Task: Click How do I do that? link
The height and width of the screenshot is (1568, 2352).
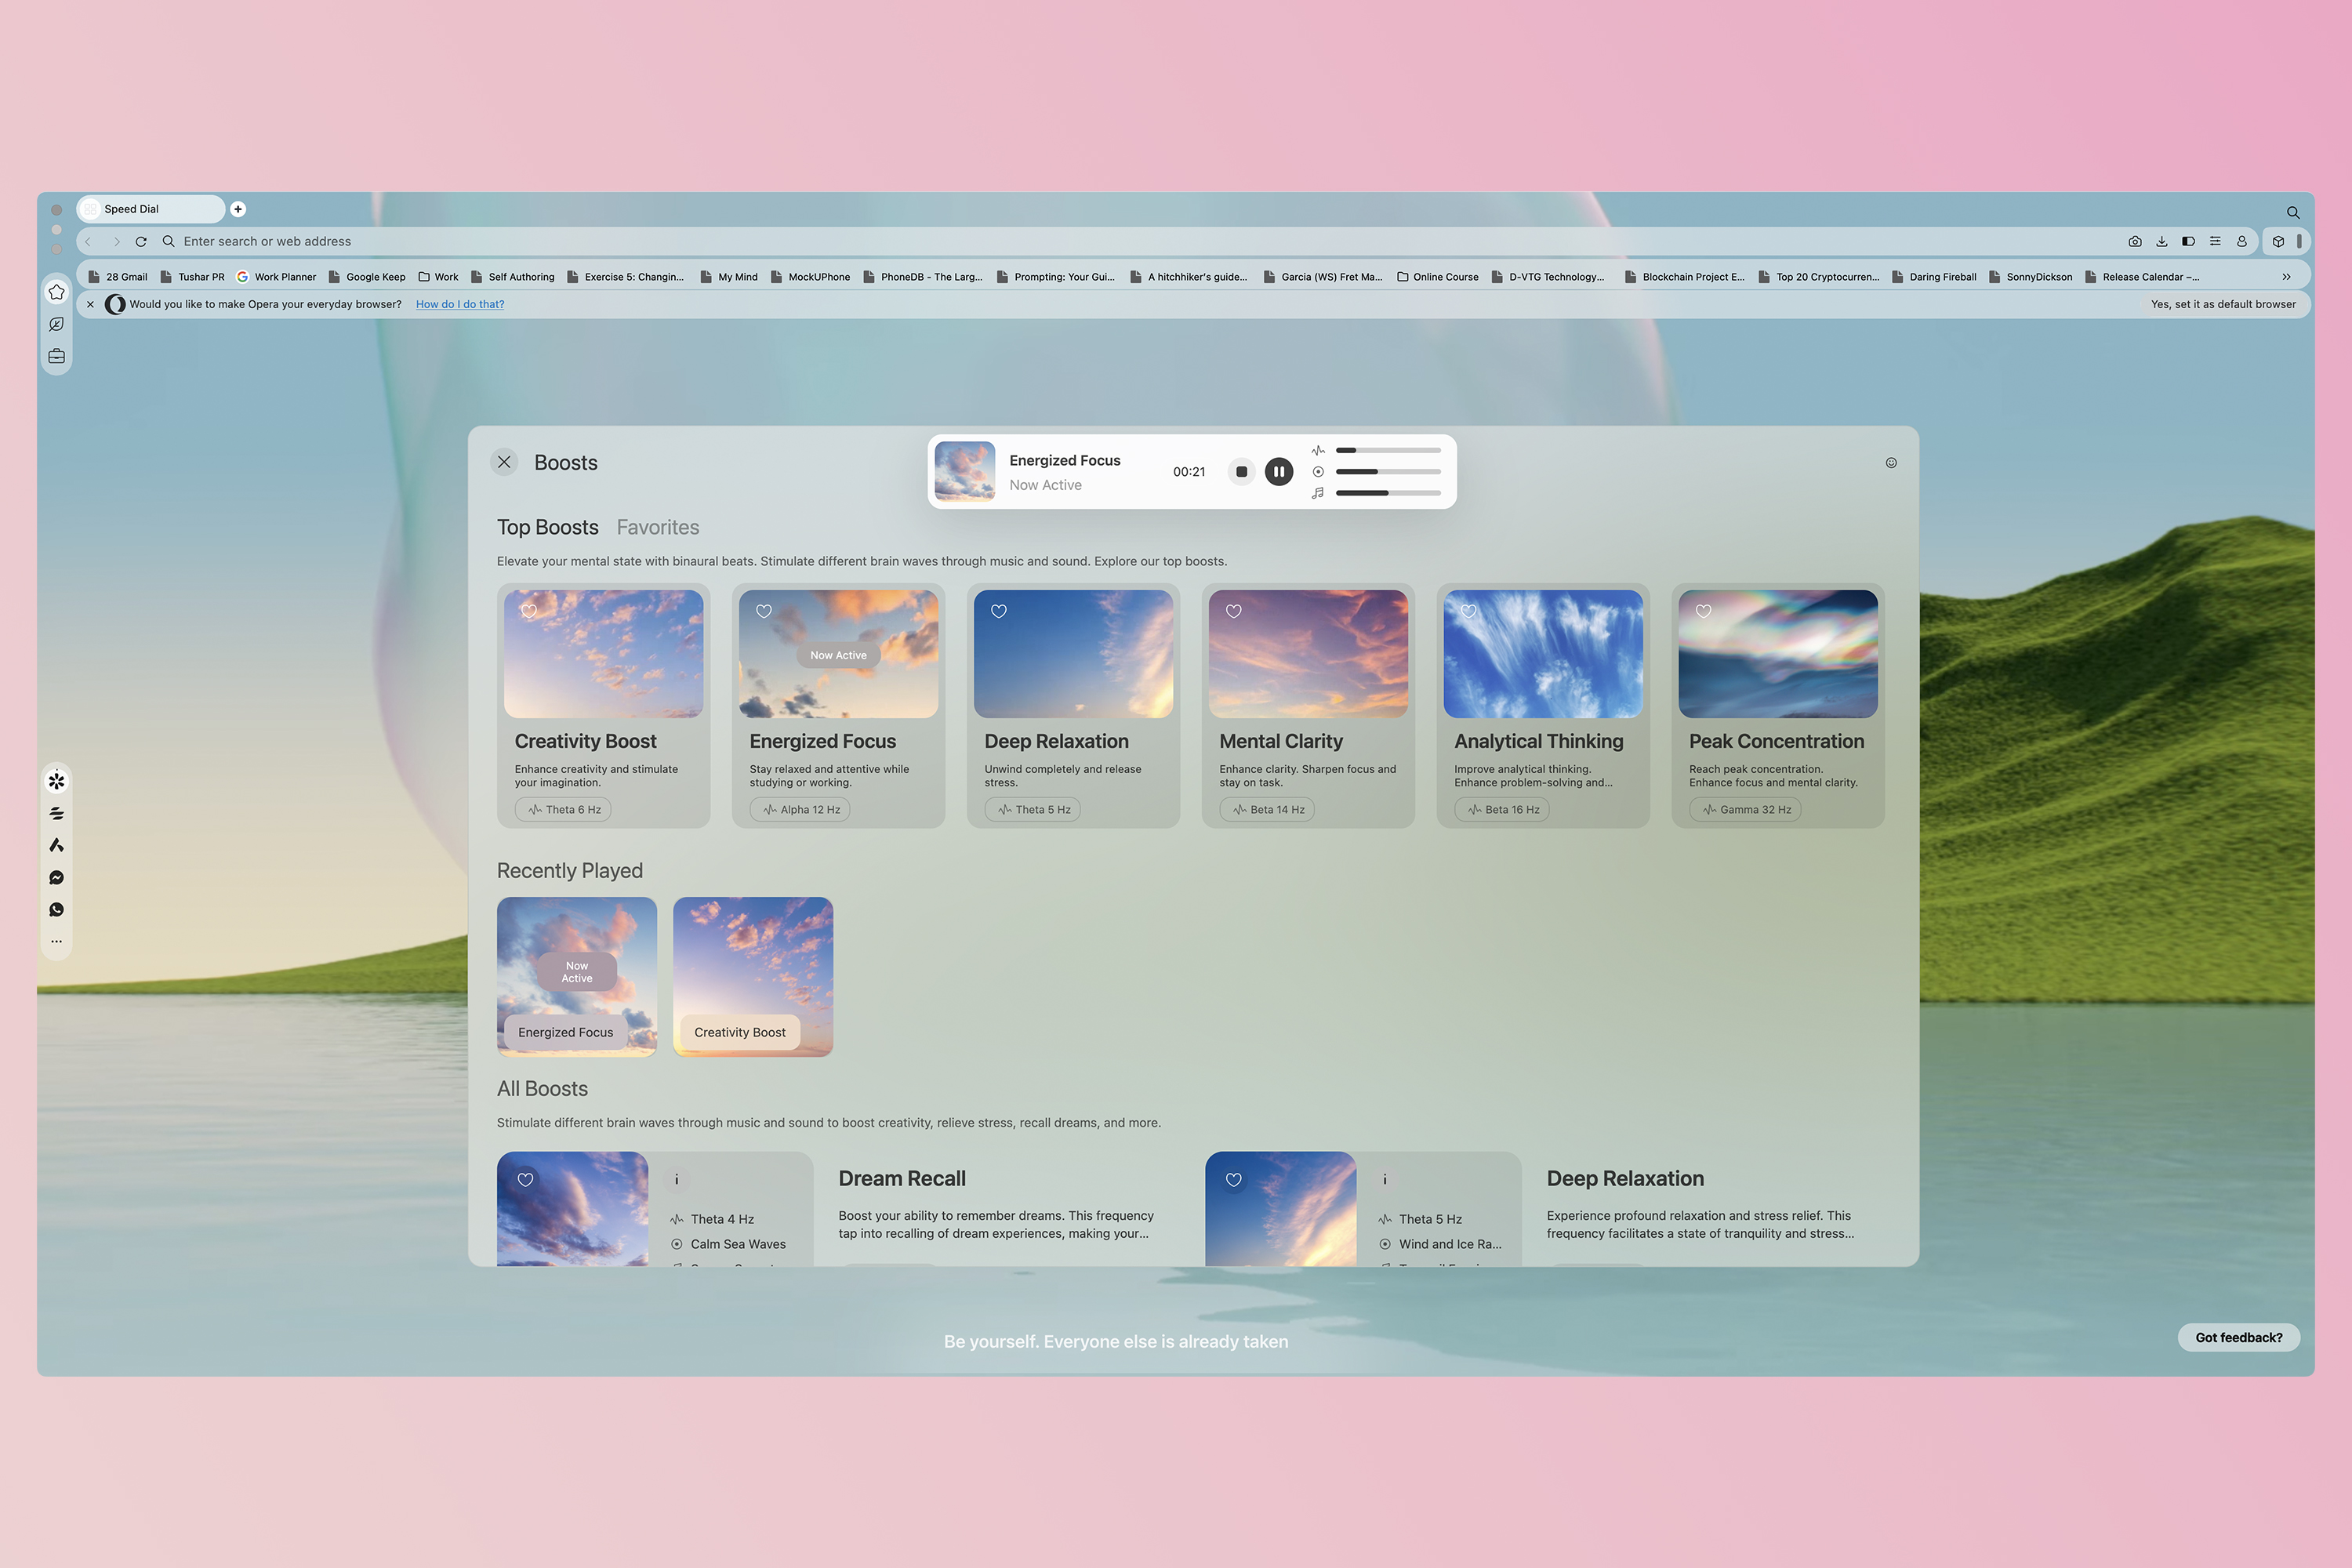Action: pos(459,304)
